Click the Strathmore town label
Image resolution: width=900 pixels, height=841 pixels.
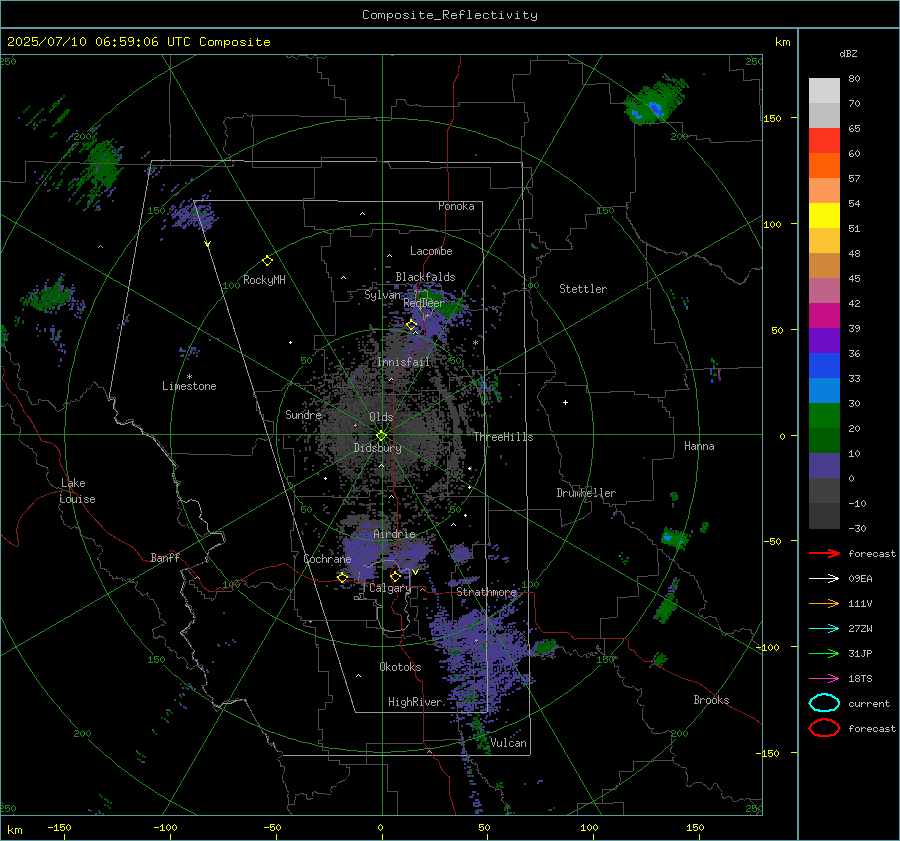(487, 592)
